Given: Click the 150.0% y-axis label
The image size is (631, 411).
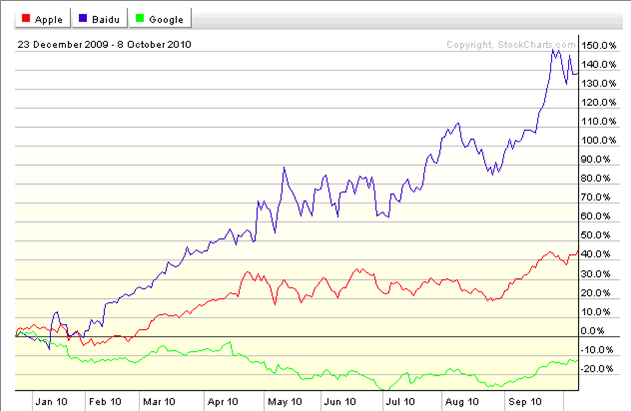Looking at the screenshot, I should 598,45.
